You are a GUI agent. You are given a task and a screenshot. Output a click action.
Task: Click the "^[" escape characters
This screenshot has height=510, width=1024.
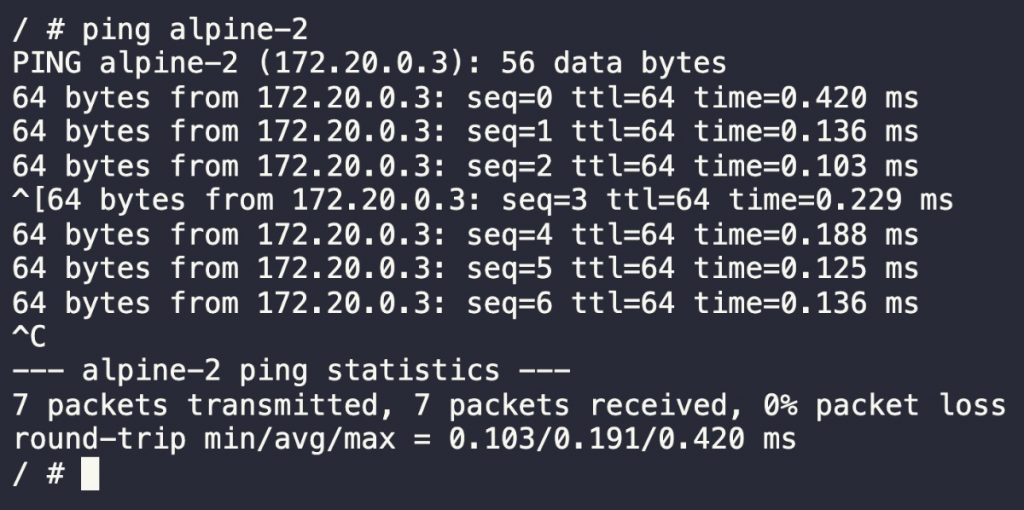click(x=29, y=200)
